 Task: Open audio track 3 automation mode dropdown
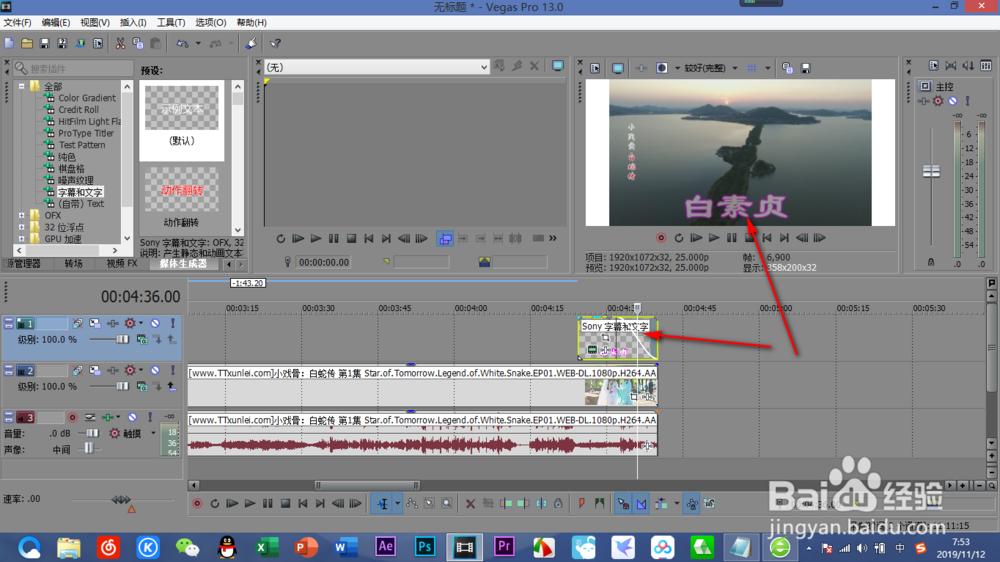click(x=153, y=434)
